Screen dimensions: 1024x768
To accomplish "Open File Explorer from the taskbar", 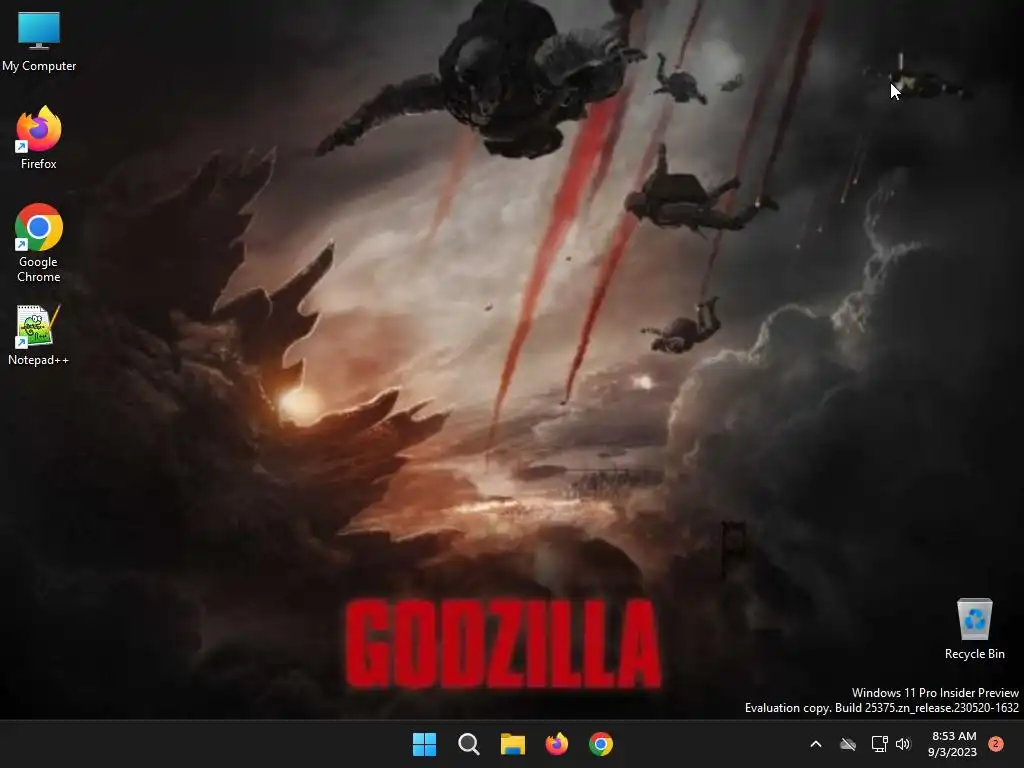I will click(513, 744).
